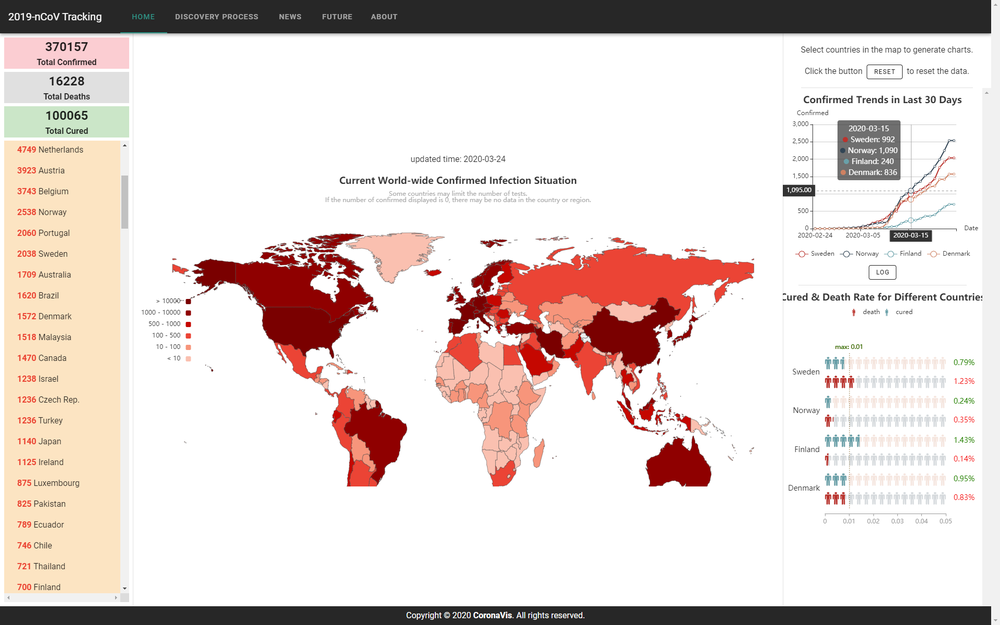Select the 1000 - 10000 legend swatch

(x=188, y=312)
